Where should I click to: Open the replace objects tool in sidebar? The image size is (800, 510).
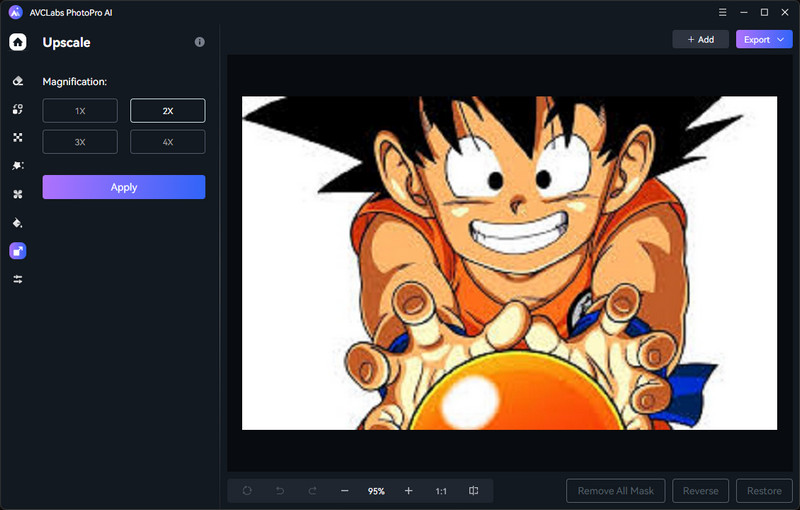coord(18,109)
